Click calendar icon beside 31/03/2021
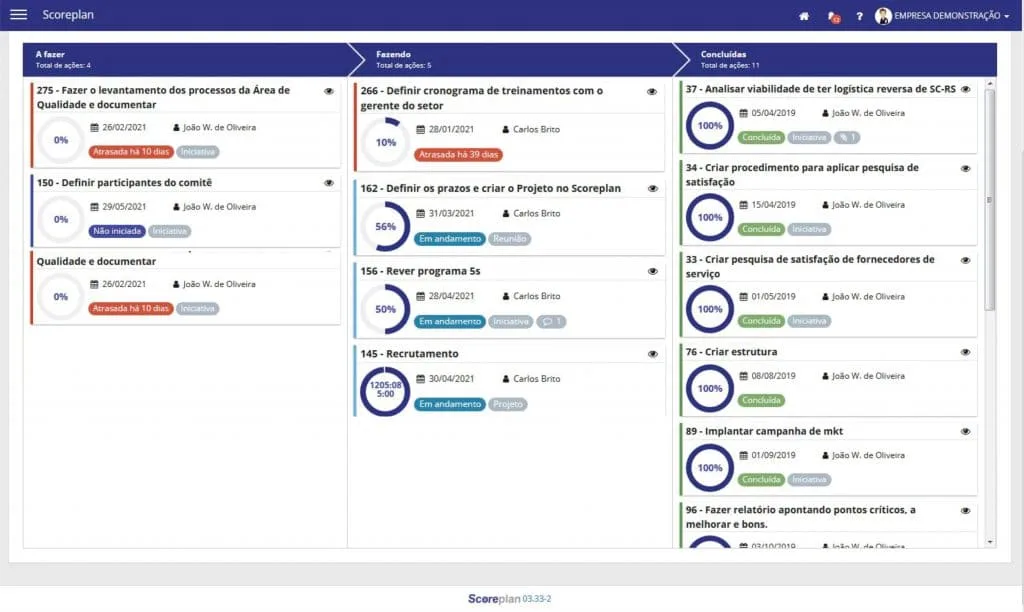Viewport: 1024px width, 612px height. 421,214
